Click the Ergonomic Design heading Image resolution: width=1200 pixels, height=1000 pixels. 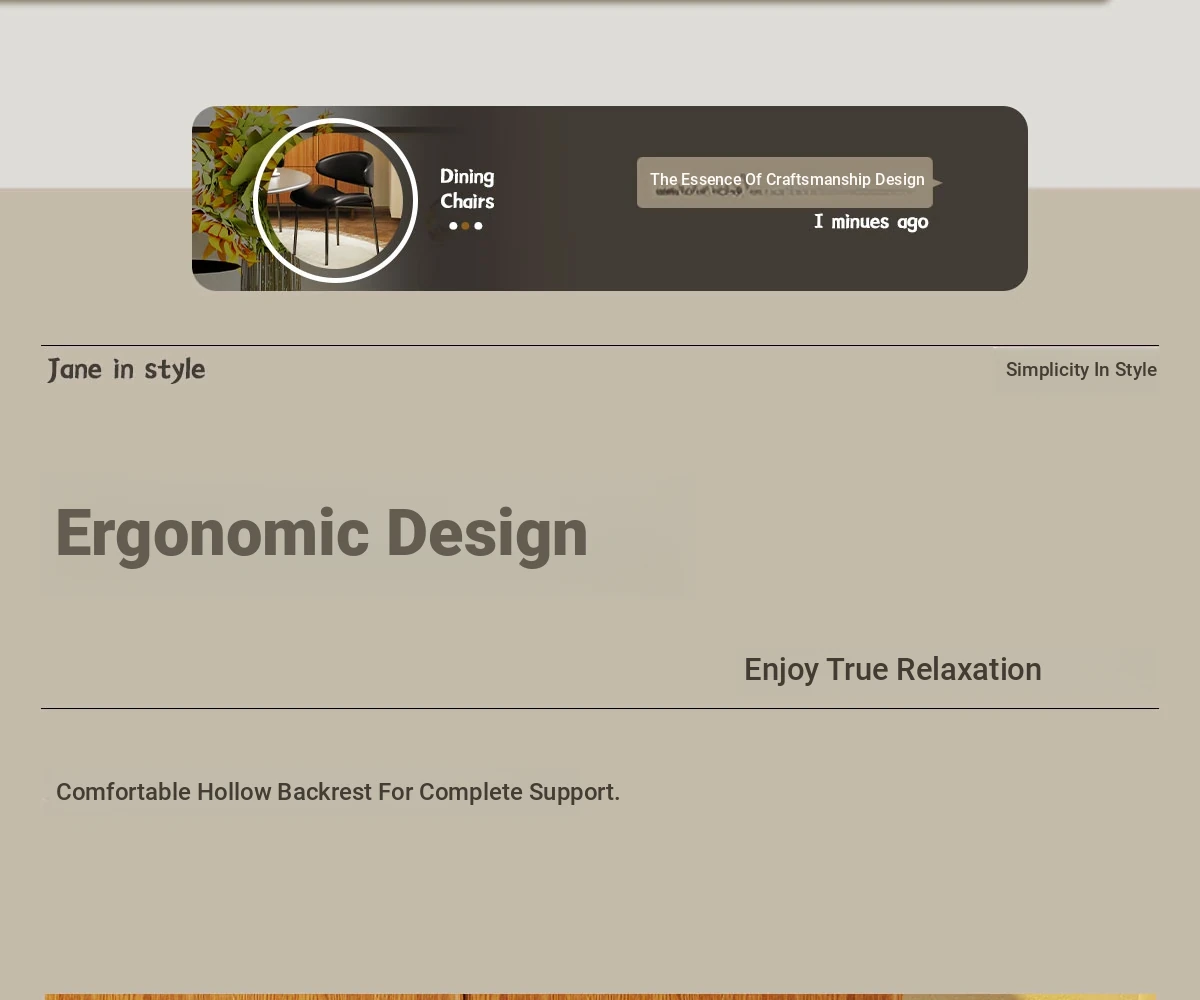[321, 533]
